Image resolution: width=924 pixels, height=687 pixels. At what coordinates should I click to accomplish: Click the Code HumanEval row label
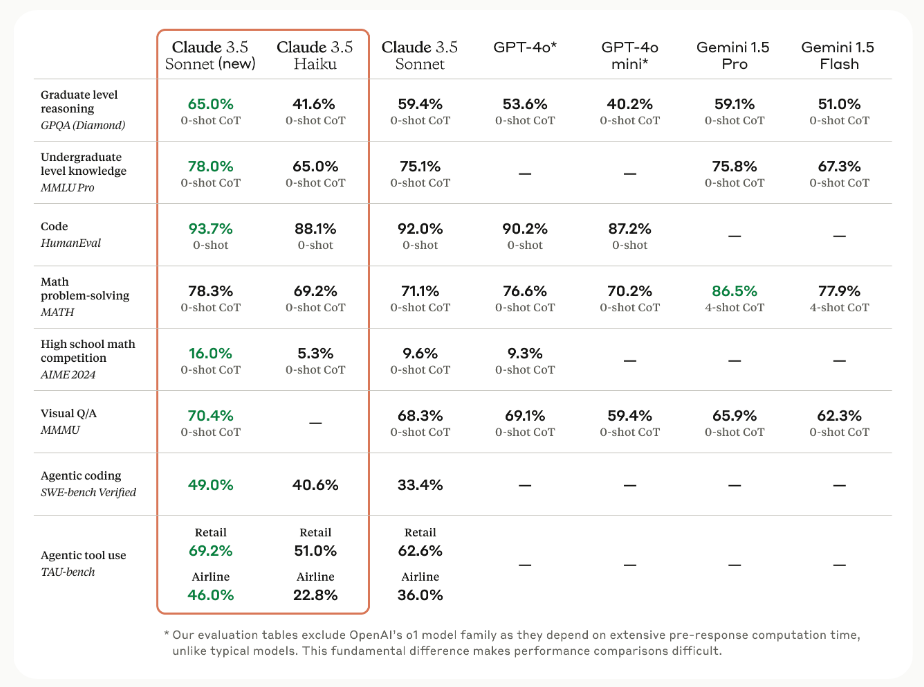tap(71, 235)
